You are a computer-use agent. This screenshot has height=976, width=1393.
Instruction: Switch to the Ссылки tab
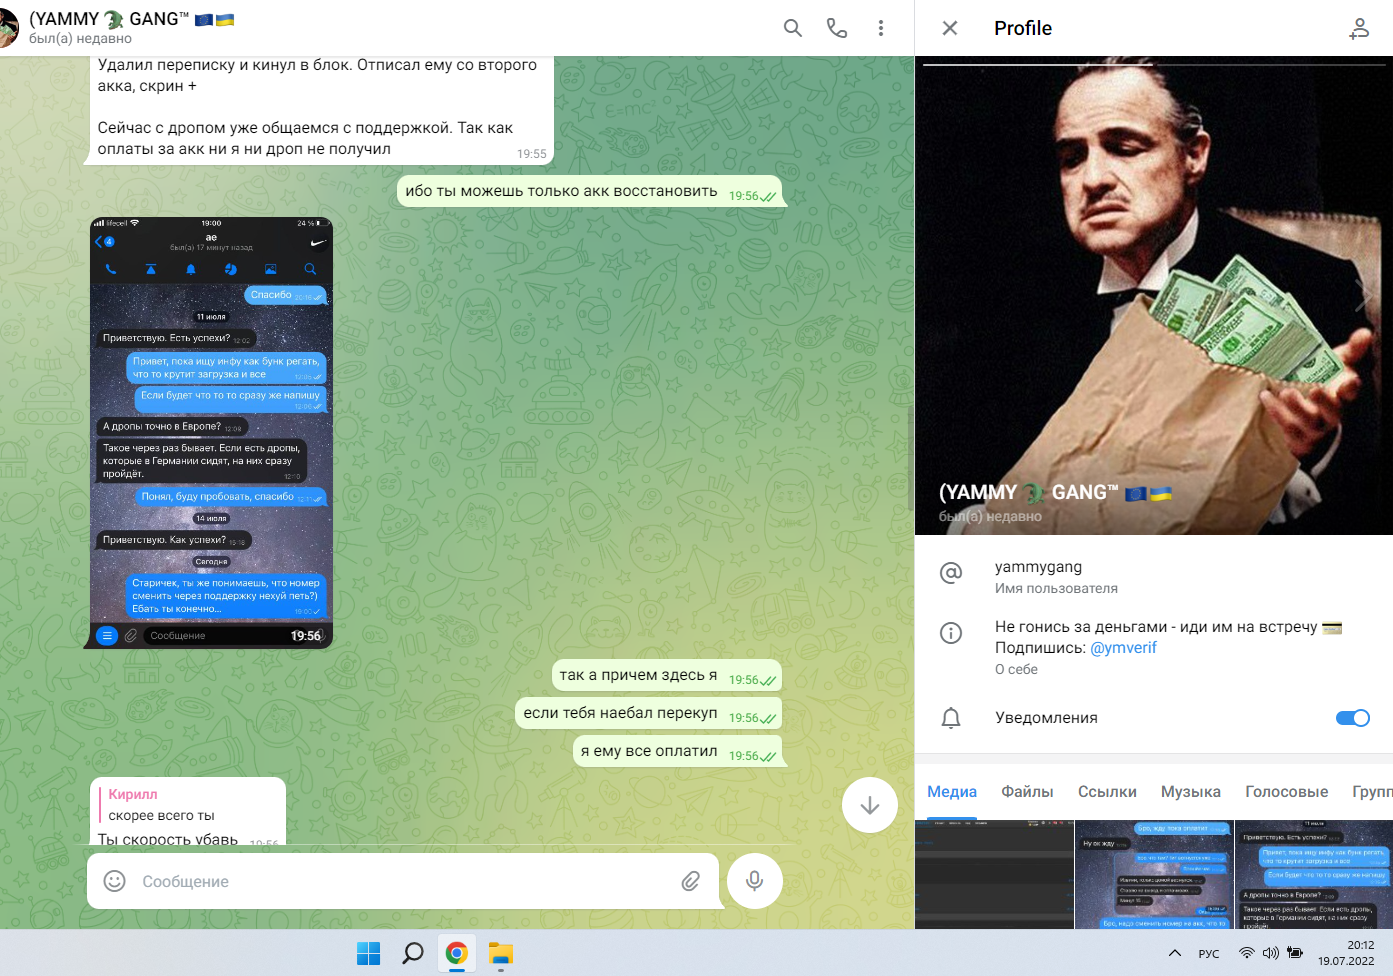pyautogui.click(x=1107, y=792)
